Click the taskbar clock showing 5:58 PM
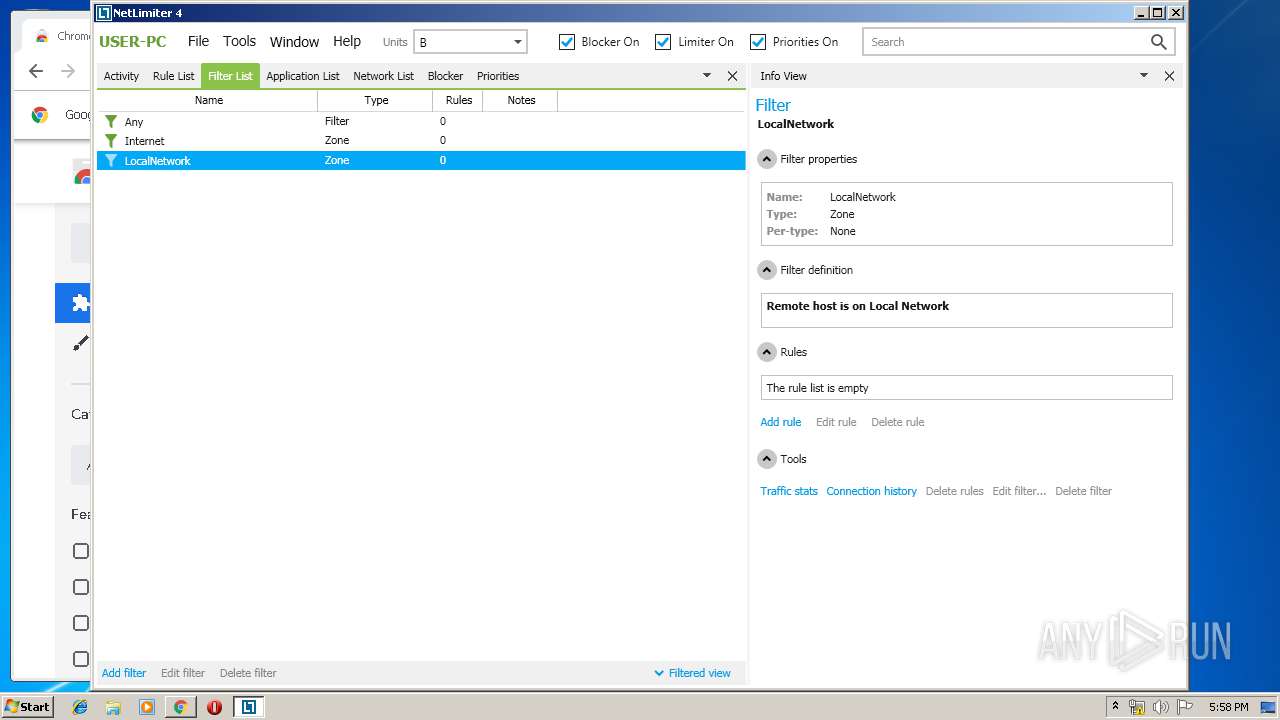 tap(1228, 707)
